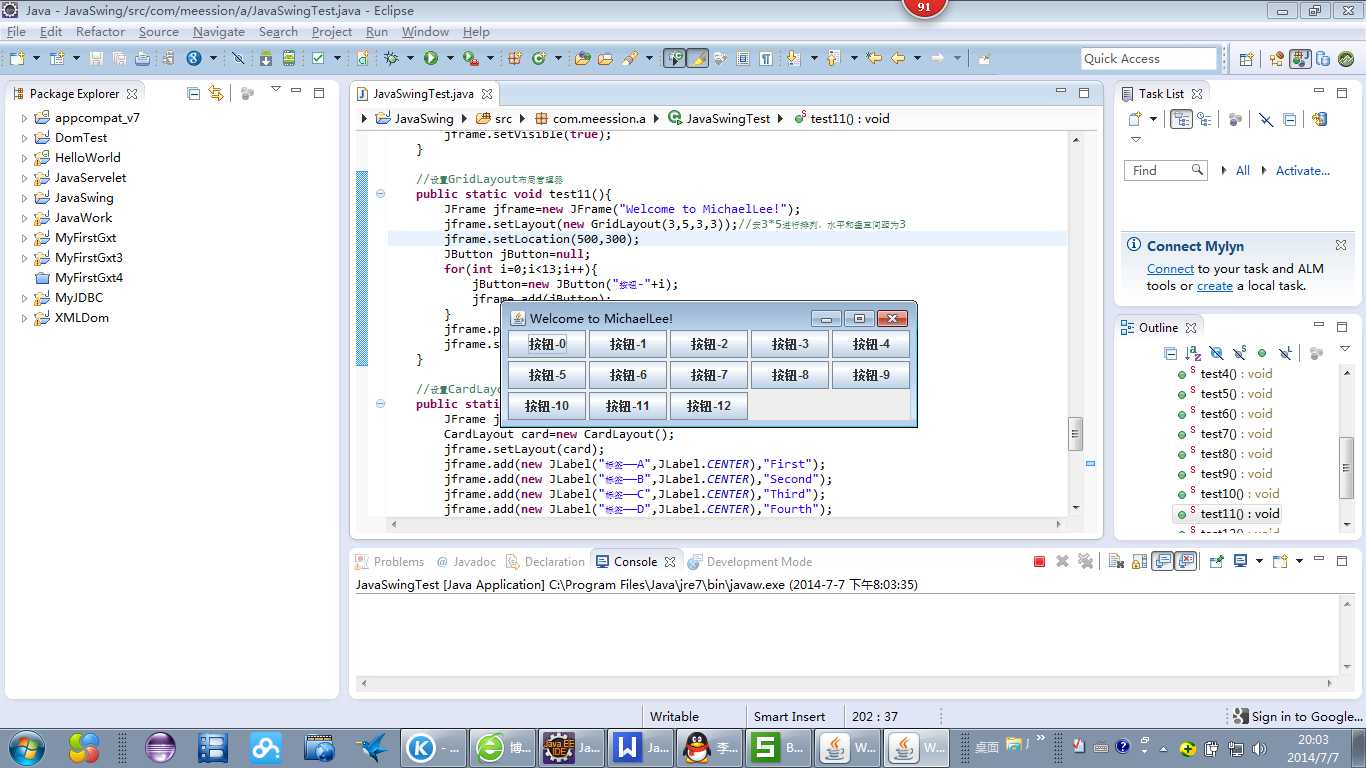Click the 按钮-7 button in Swing window
The width and height of the screenshot is (1366, 768).
click(709, 375)
